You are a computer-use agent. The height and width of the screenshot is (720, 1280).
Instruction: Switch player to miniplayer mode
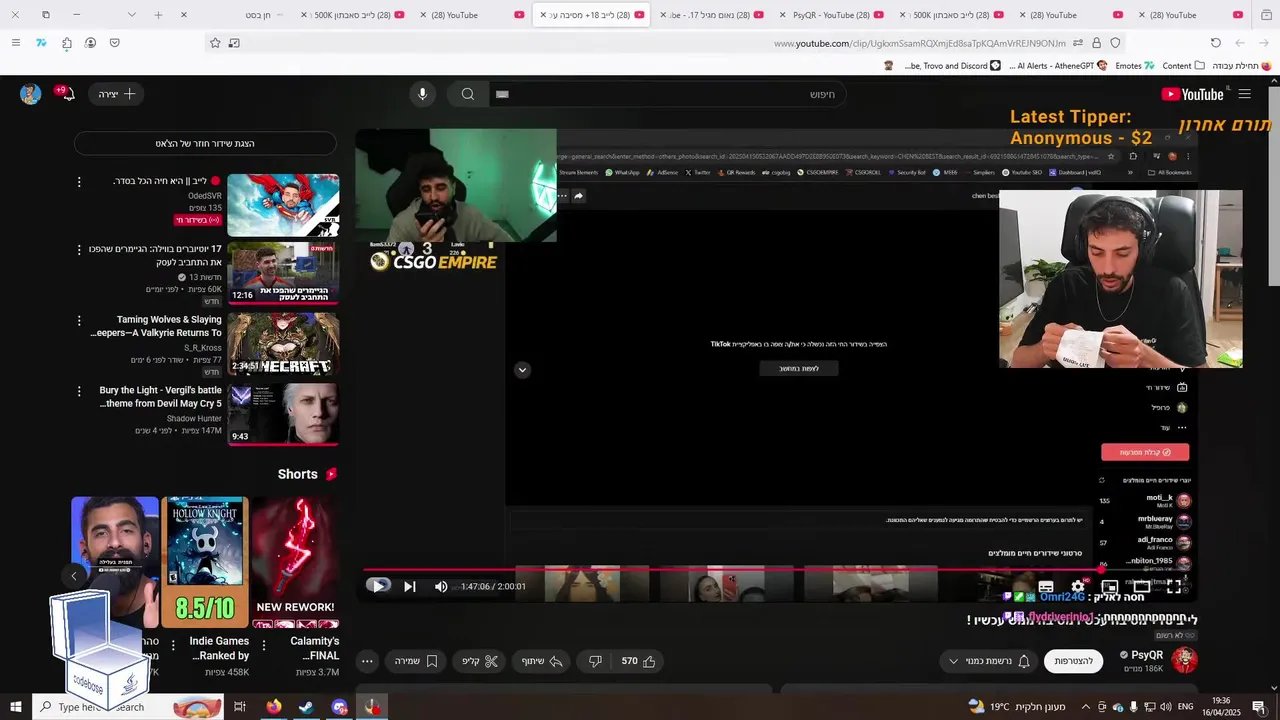coord(1110,587)
